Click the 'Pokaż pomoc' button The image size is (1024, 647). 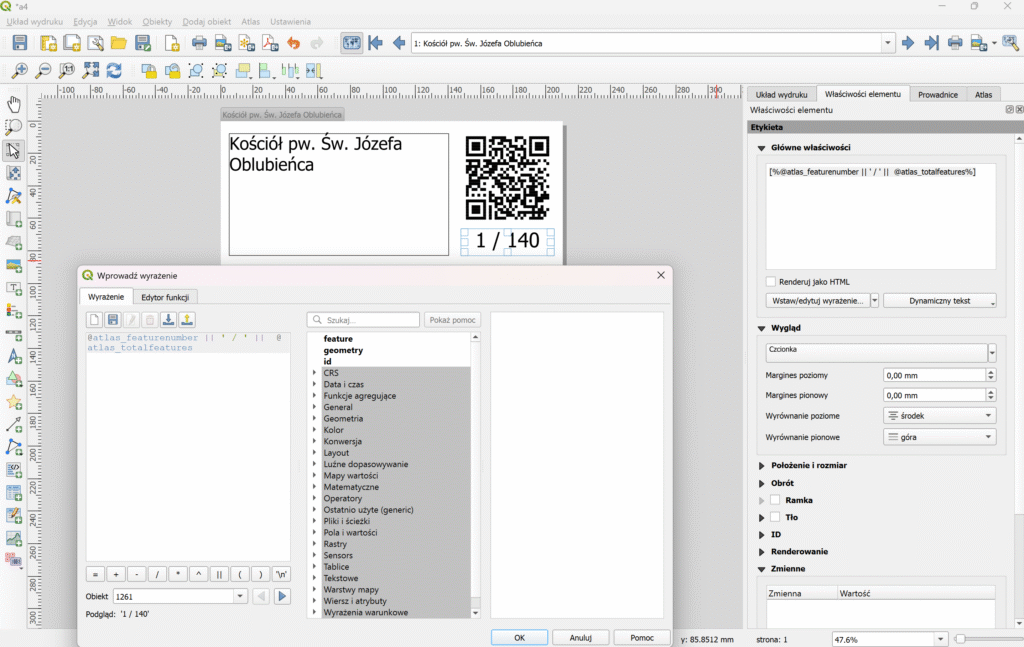tap(452, 320)
